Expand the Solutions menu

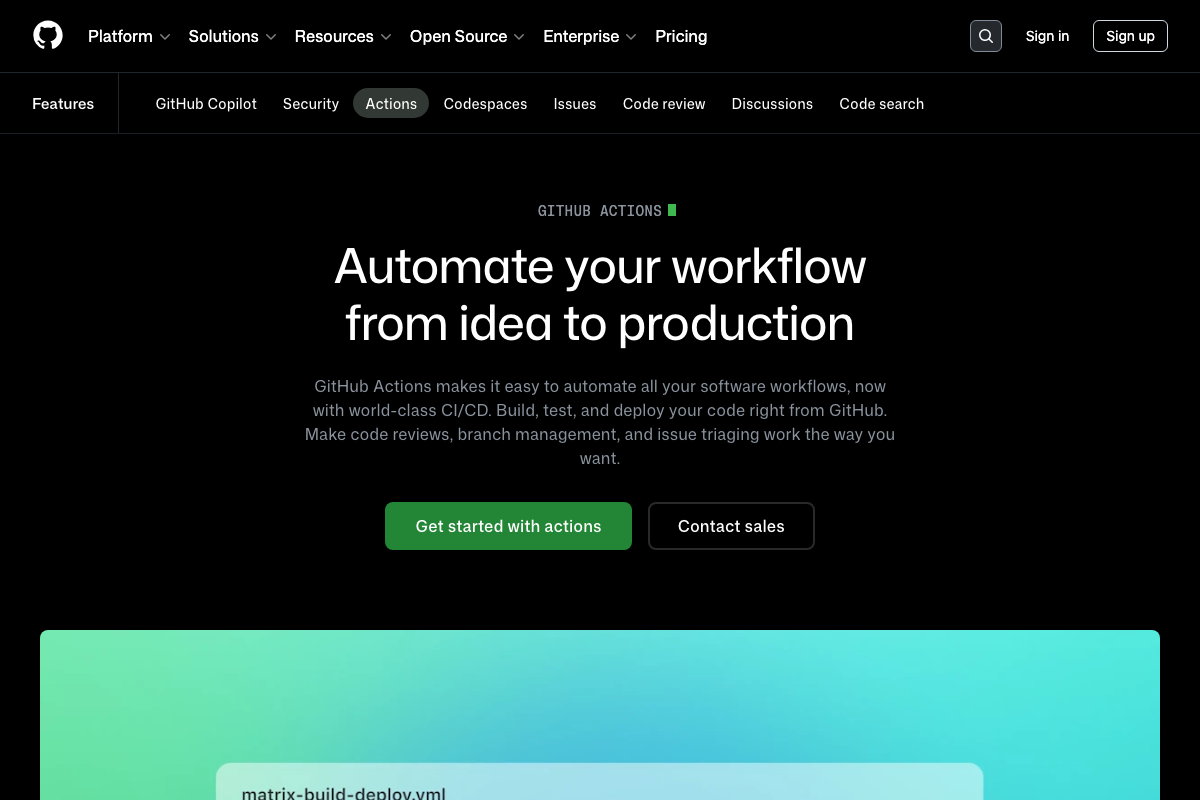[232, 36]
